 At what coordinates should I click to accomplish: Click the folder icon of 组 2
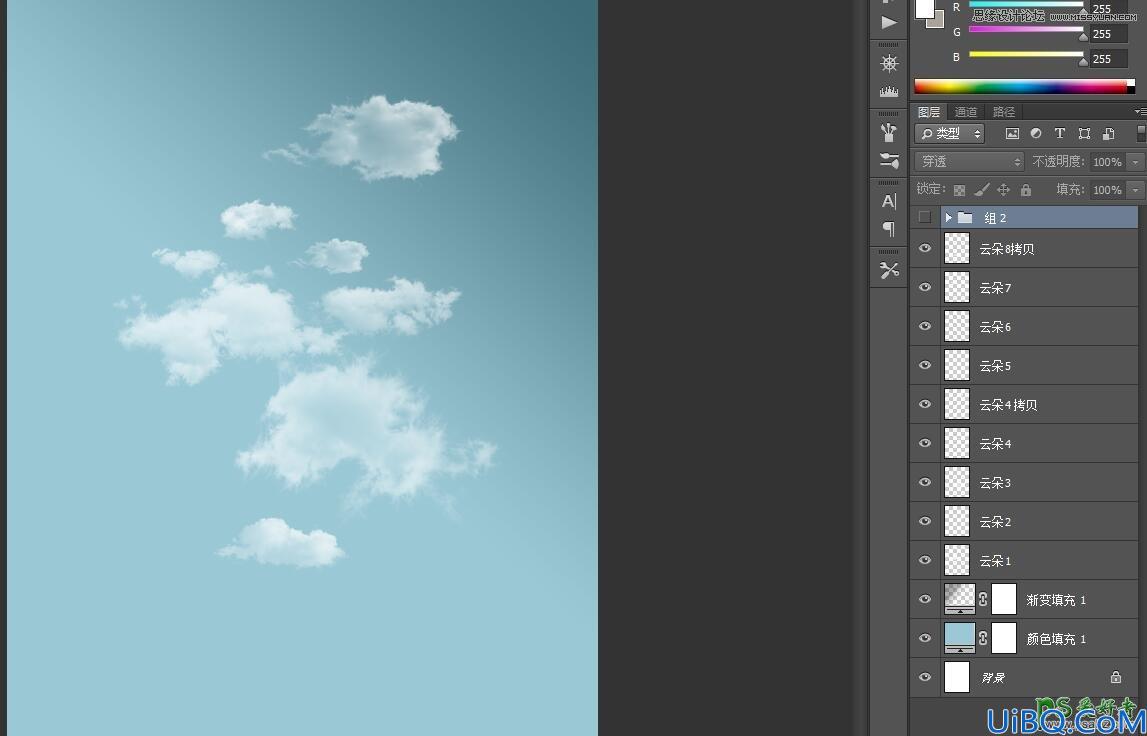click(x=966, y=217)
